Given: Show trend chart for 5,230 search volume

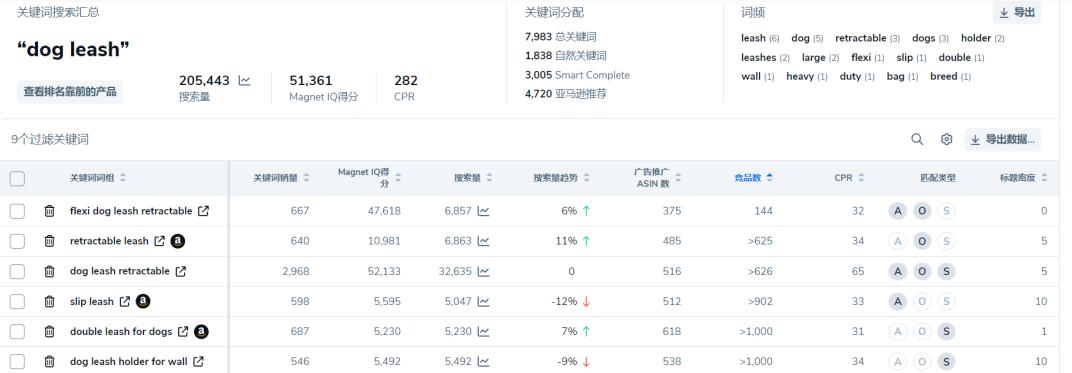Looking at the screenshot, I should (x=483, y=331).
